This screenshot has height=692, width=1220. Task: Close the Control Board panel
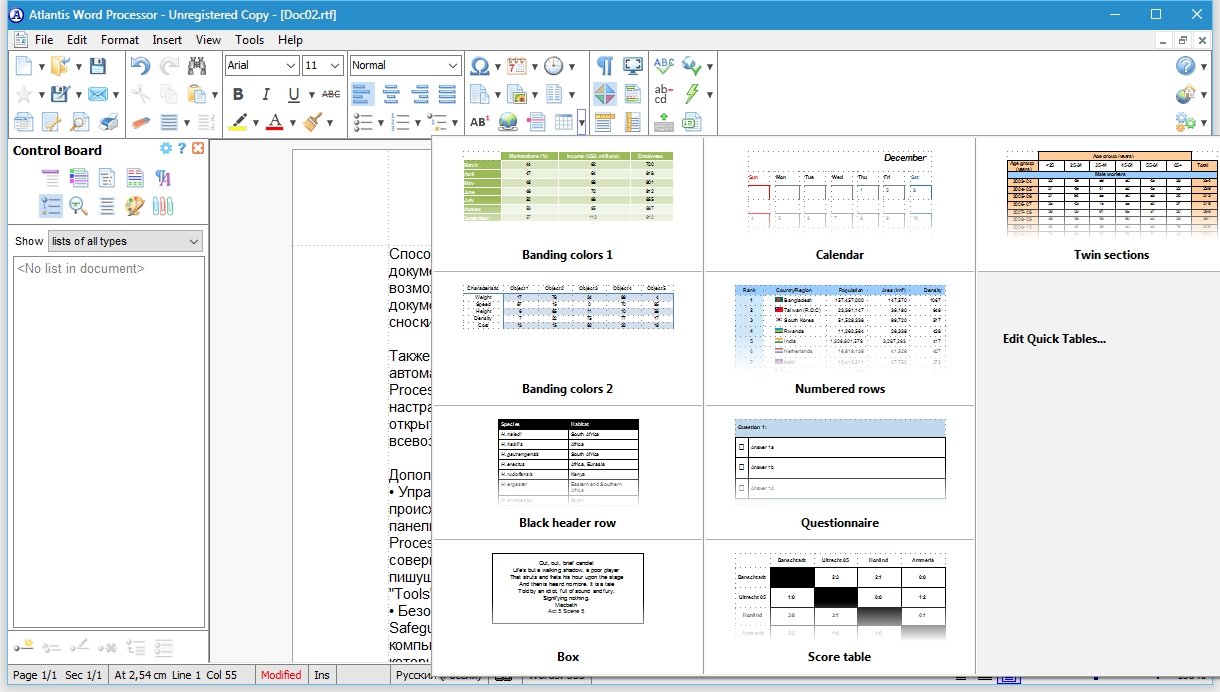[198, 149]
